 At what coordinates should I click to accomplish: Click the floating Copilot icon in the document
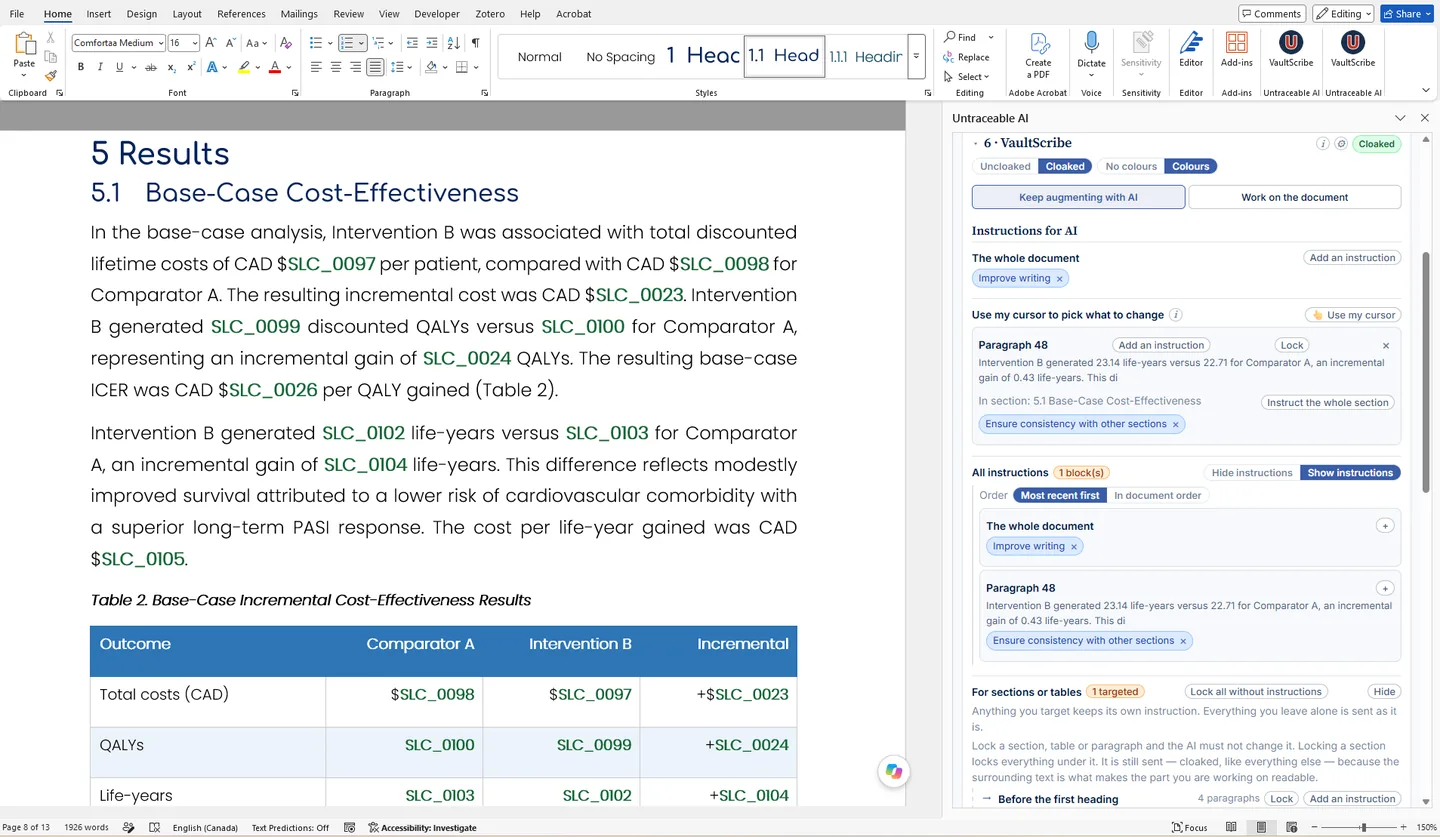click(x=894, y=771)
